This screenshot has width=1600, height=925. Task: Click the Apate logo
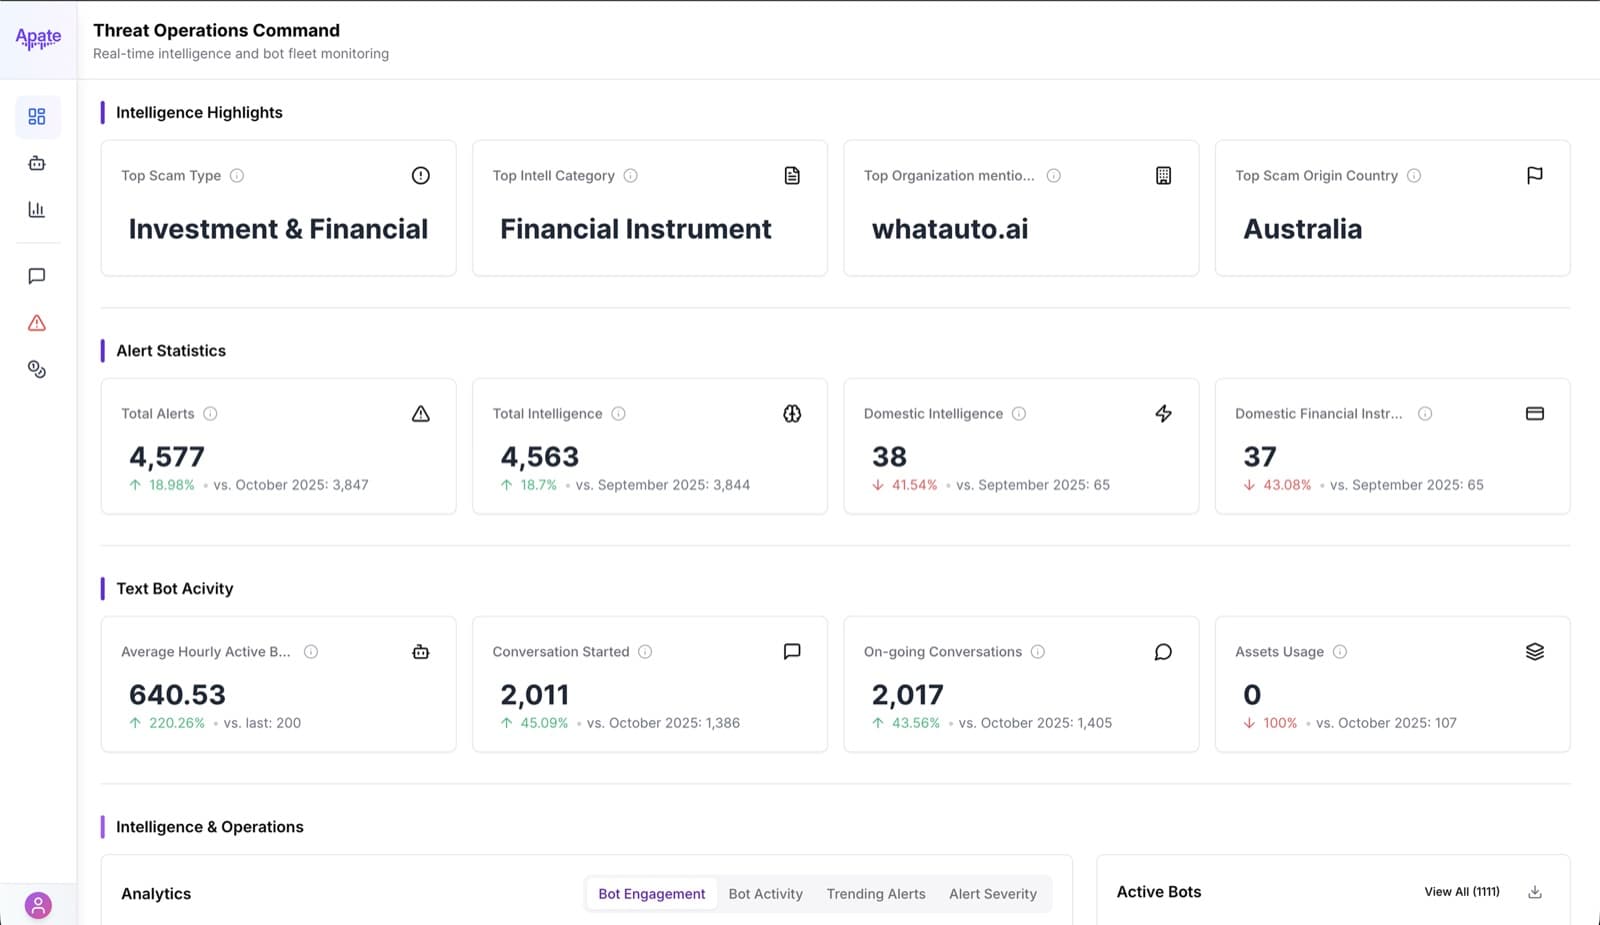pos(38,38)
